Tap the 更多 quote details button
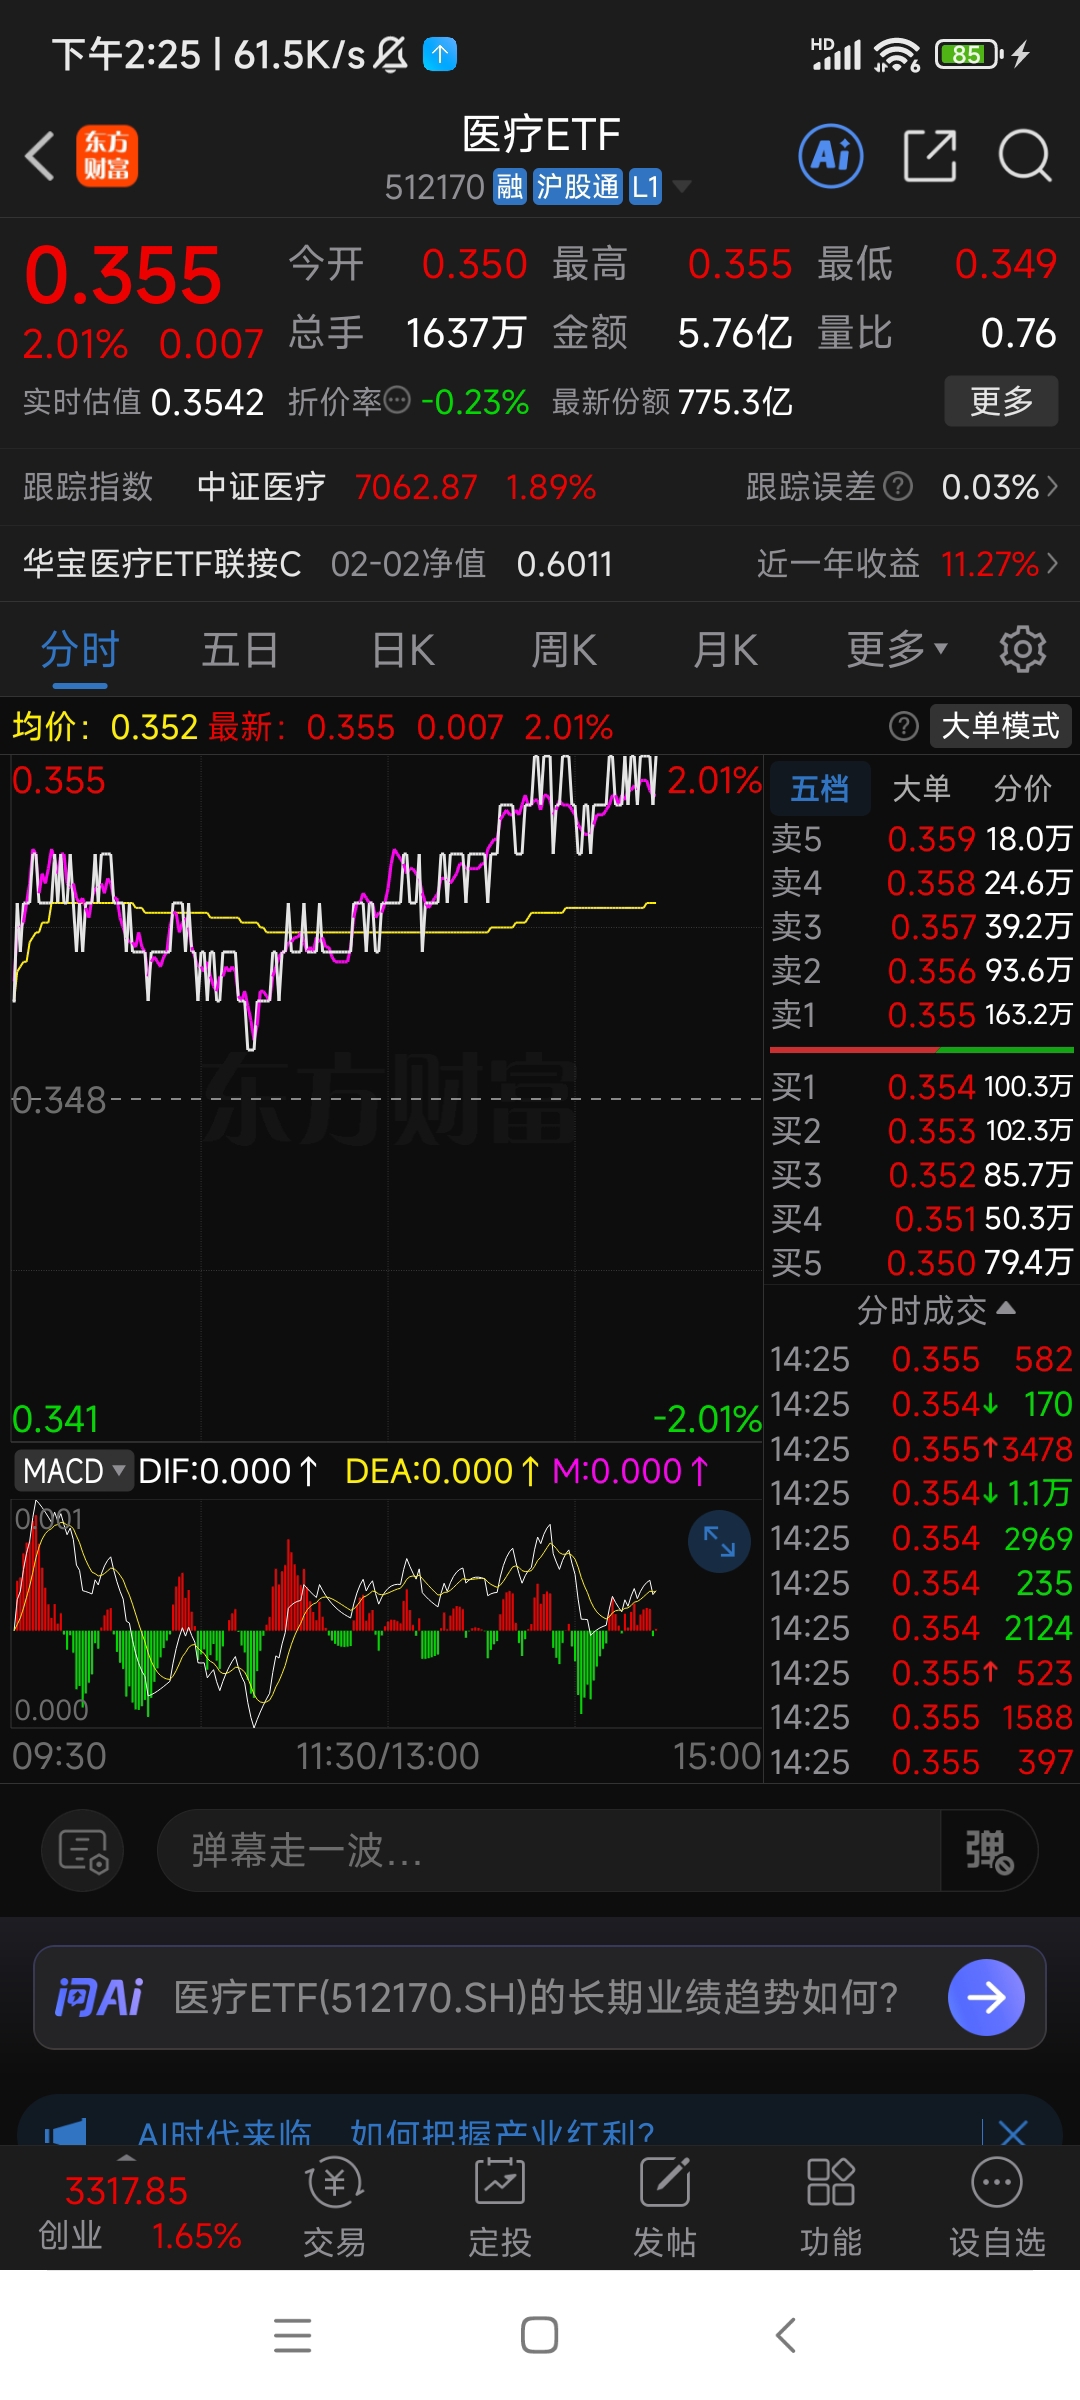This screenshot has height=2400, width=1080. [1001, 401]
